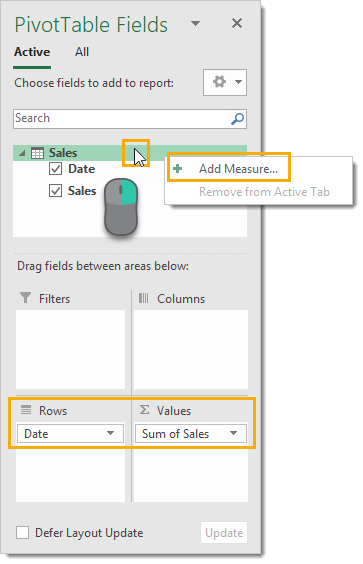
Task: Click the green plus Add Measure icon
Action: (x=177, y=168)
